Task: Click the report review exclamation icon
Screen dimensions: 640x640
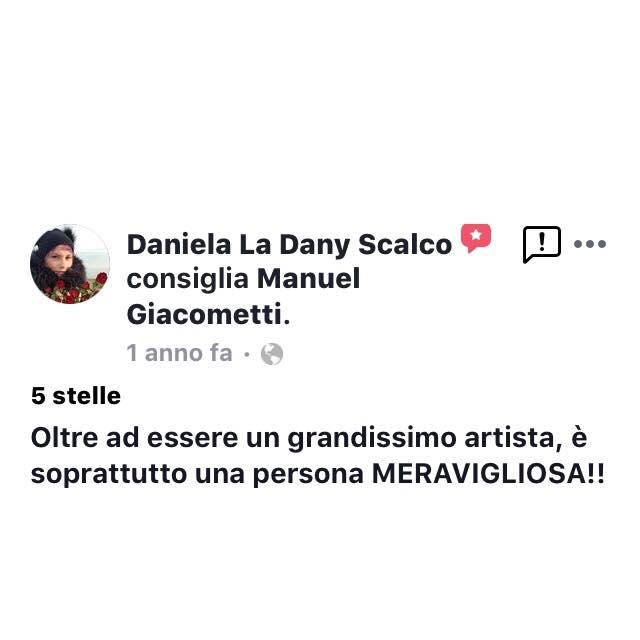Action: point(542,244)
